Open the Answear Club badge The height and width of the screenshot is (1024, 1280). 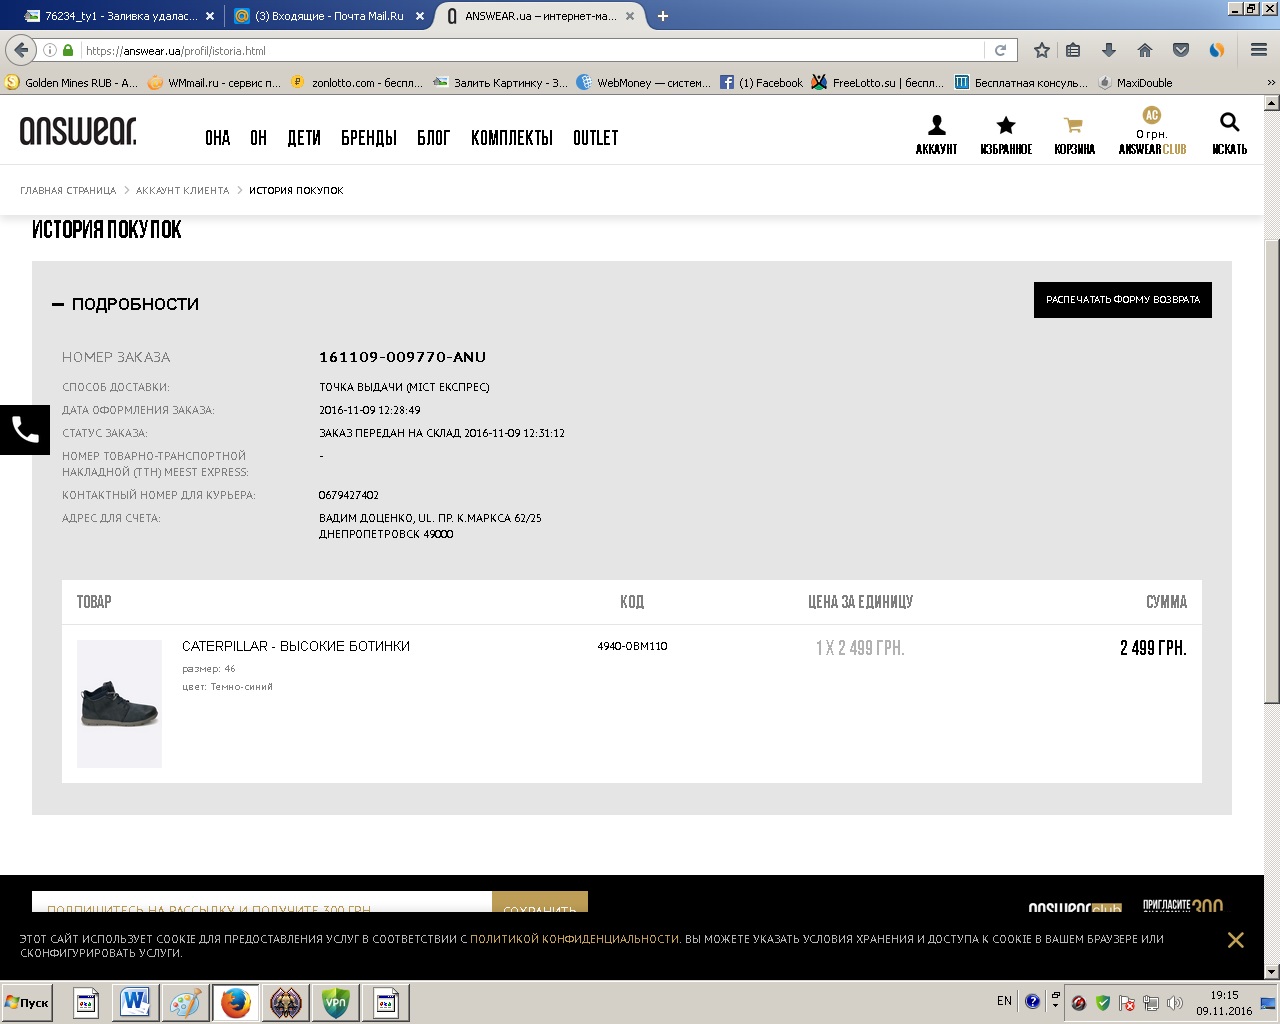(x=1152, y=131)
